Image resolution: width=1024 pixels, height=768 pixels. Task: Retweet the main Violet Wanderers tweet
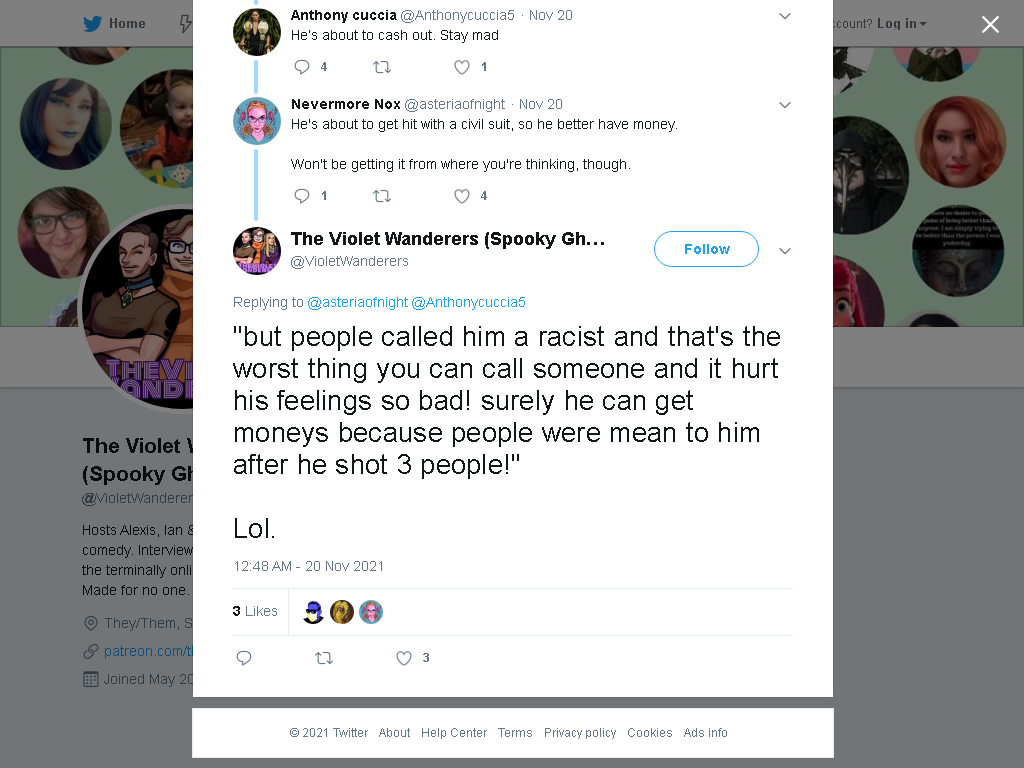pos(324,658)
